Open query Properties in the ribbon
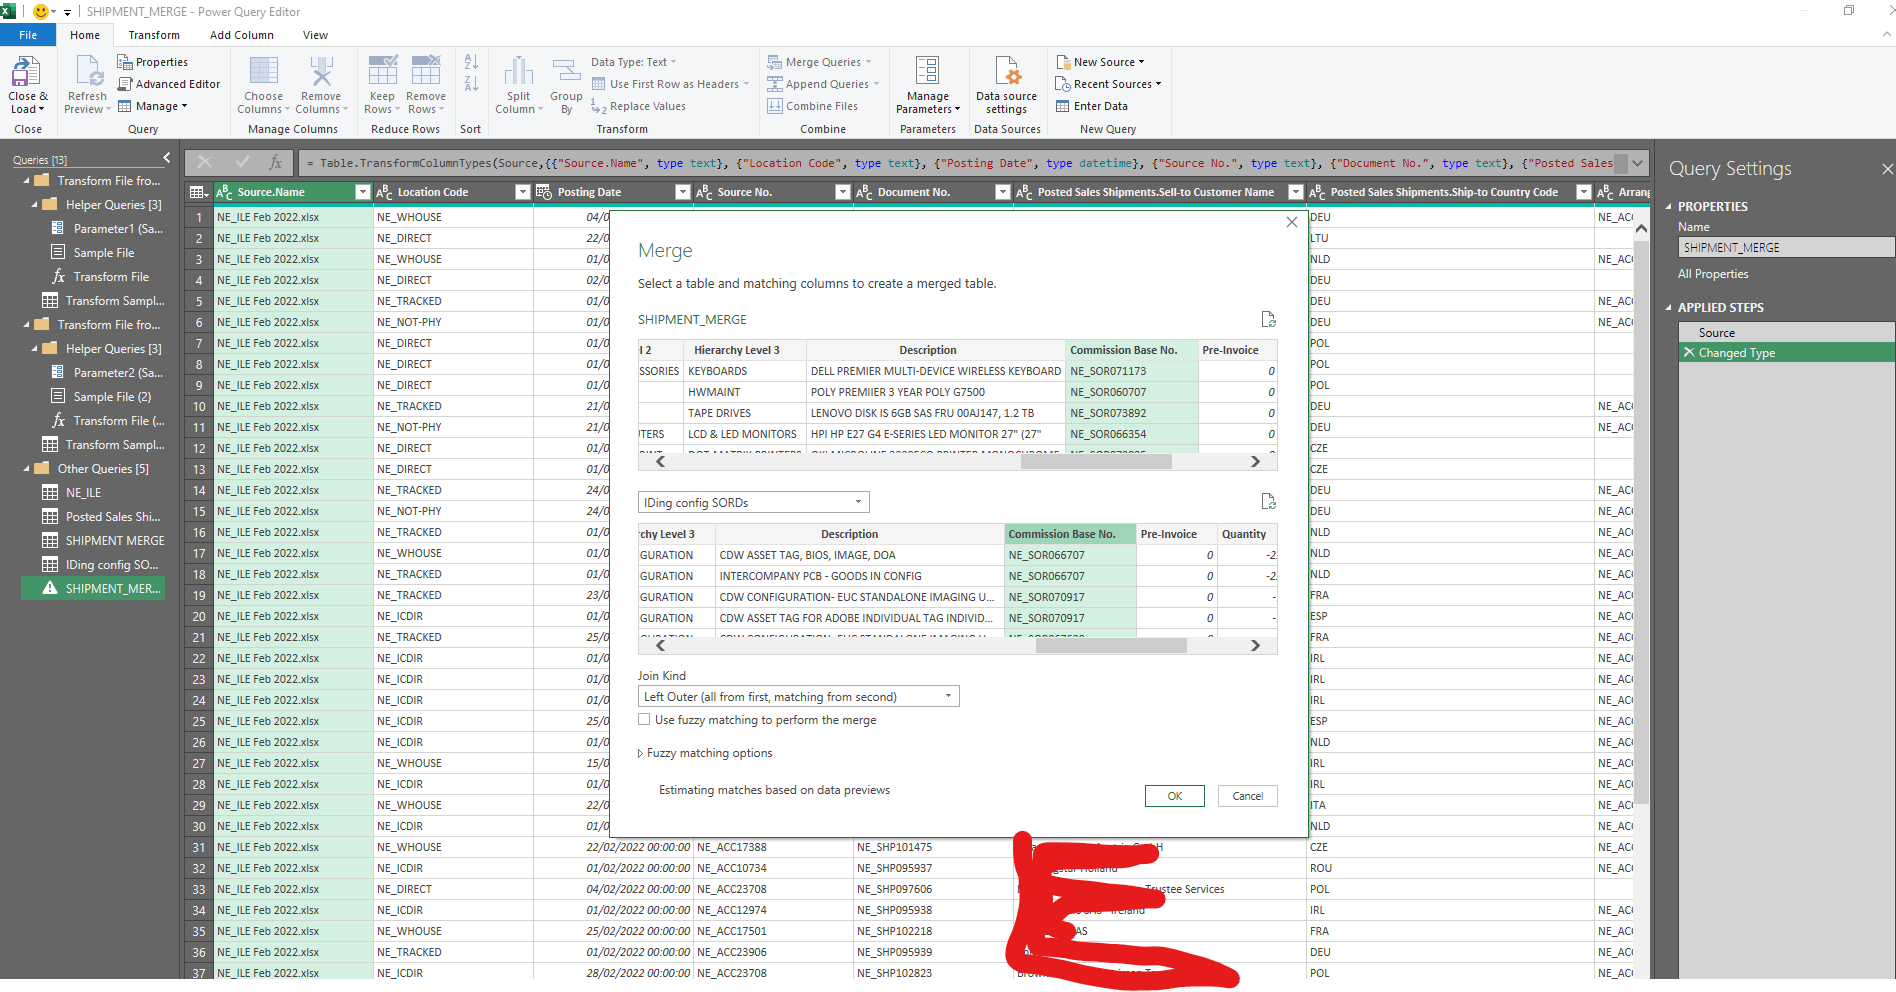 click(x=153, y=62)
